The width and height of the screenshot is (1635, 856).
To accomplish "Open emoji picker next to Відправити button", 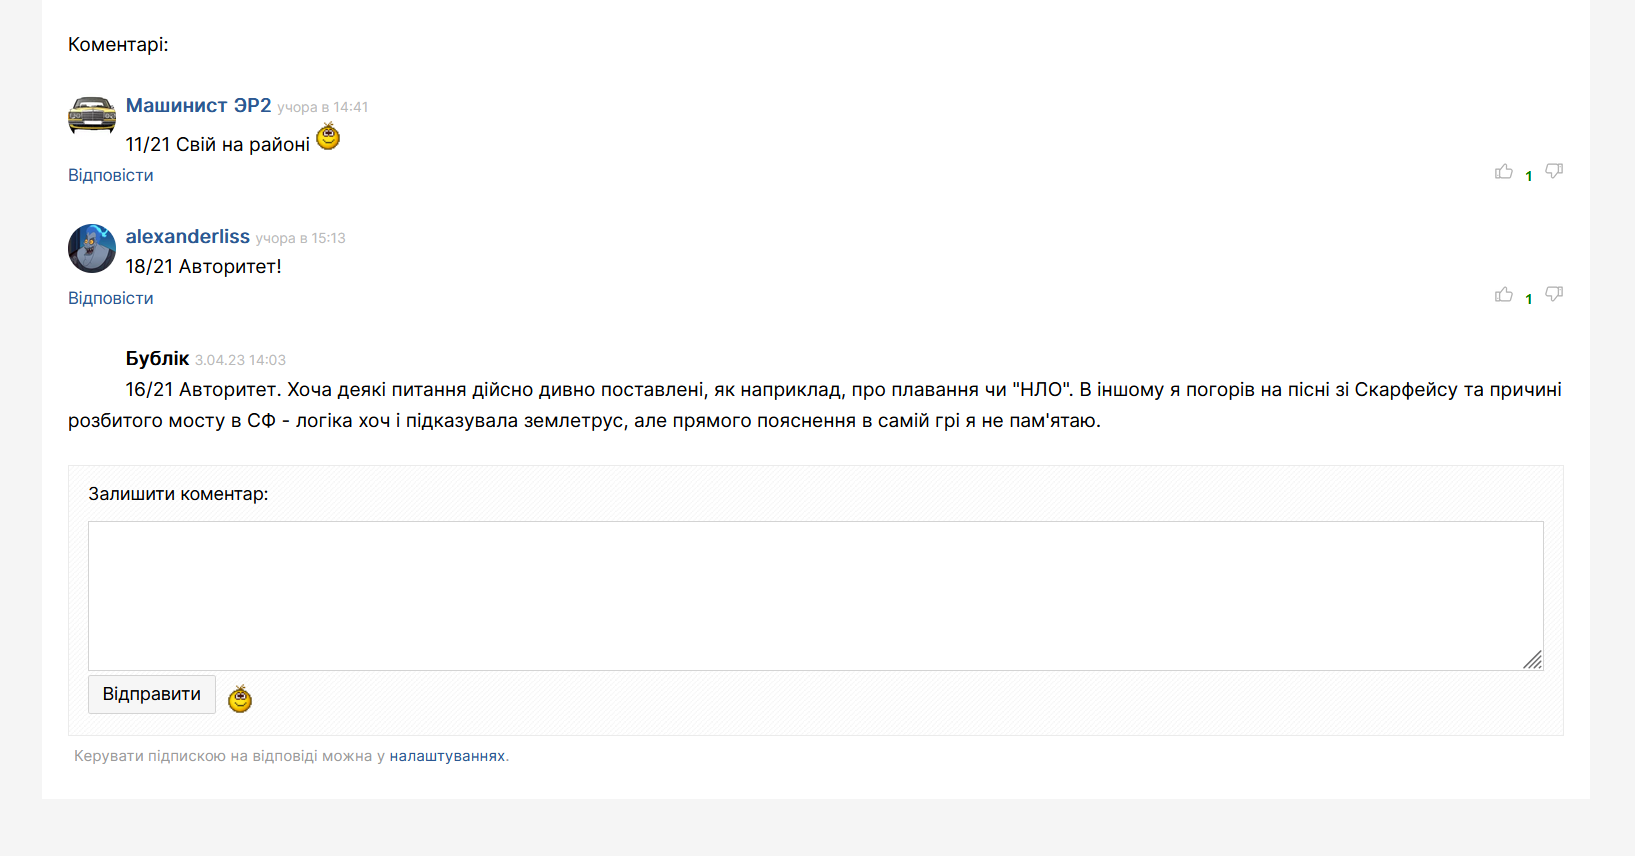I will tap(240, 698).
